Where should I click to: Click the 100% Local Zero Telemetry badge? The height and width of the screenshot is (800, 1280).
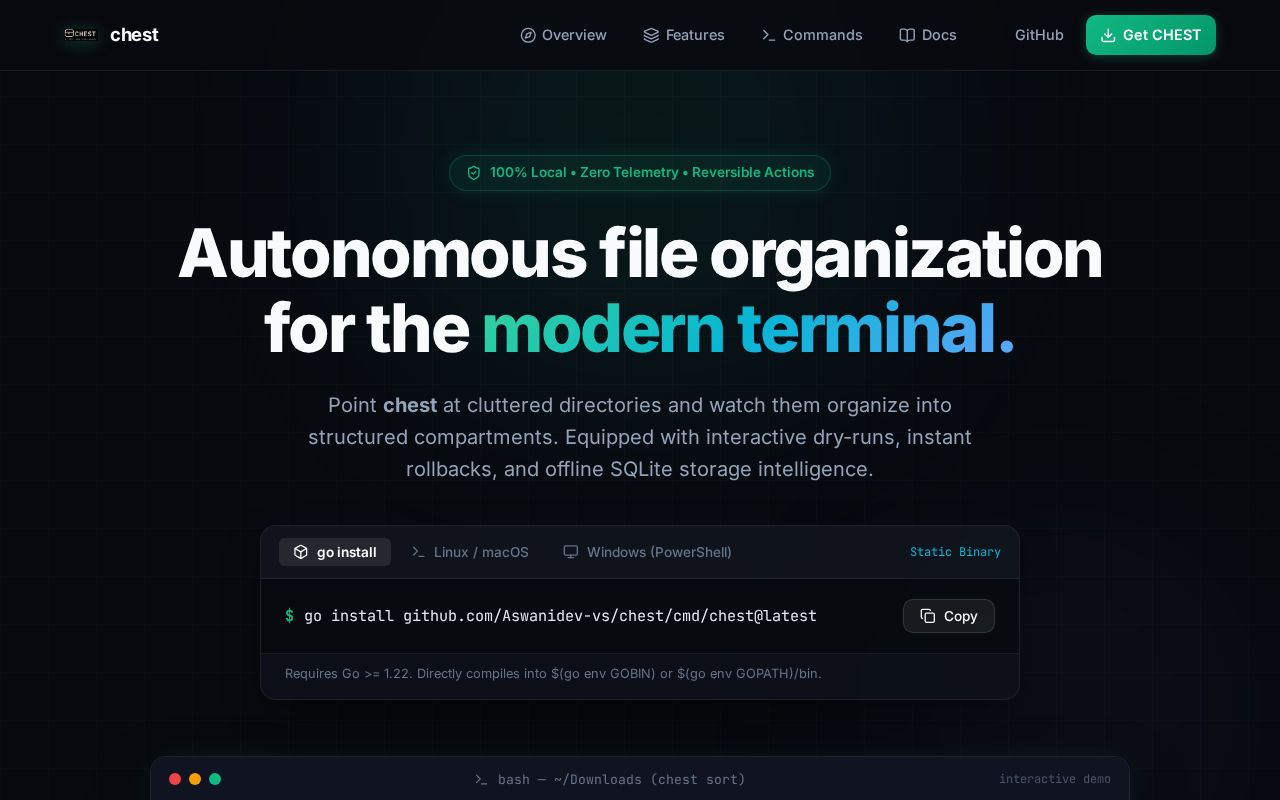coord(640,173)
